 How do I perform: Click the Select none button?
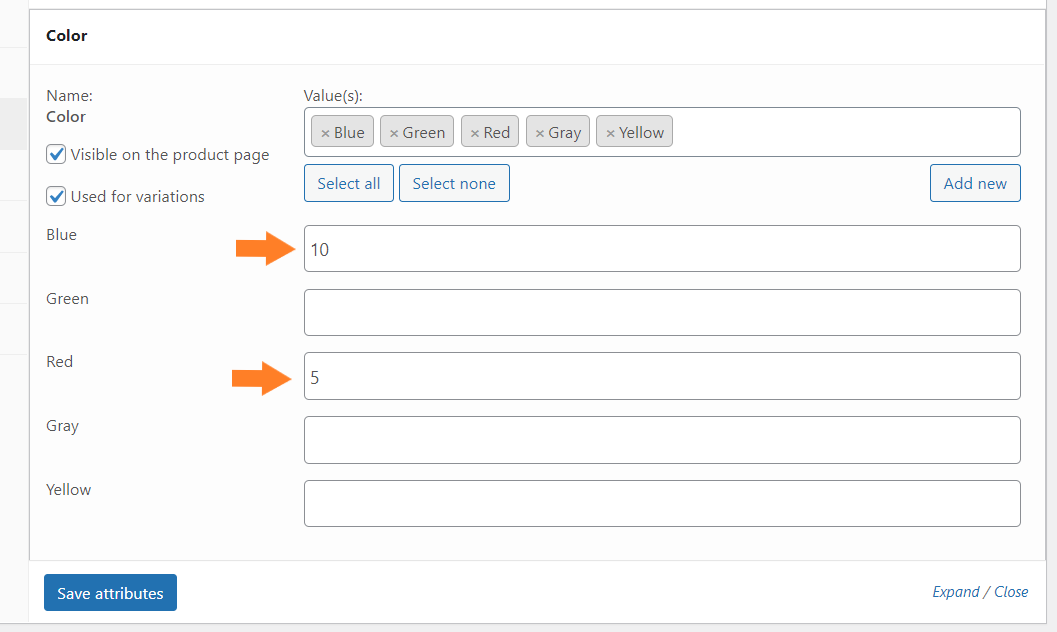[454, 183]
